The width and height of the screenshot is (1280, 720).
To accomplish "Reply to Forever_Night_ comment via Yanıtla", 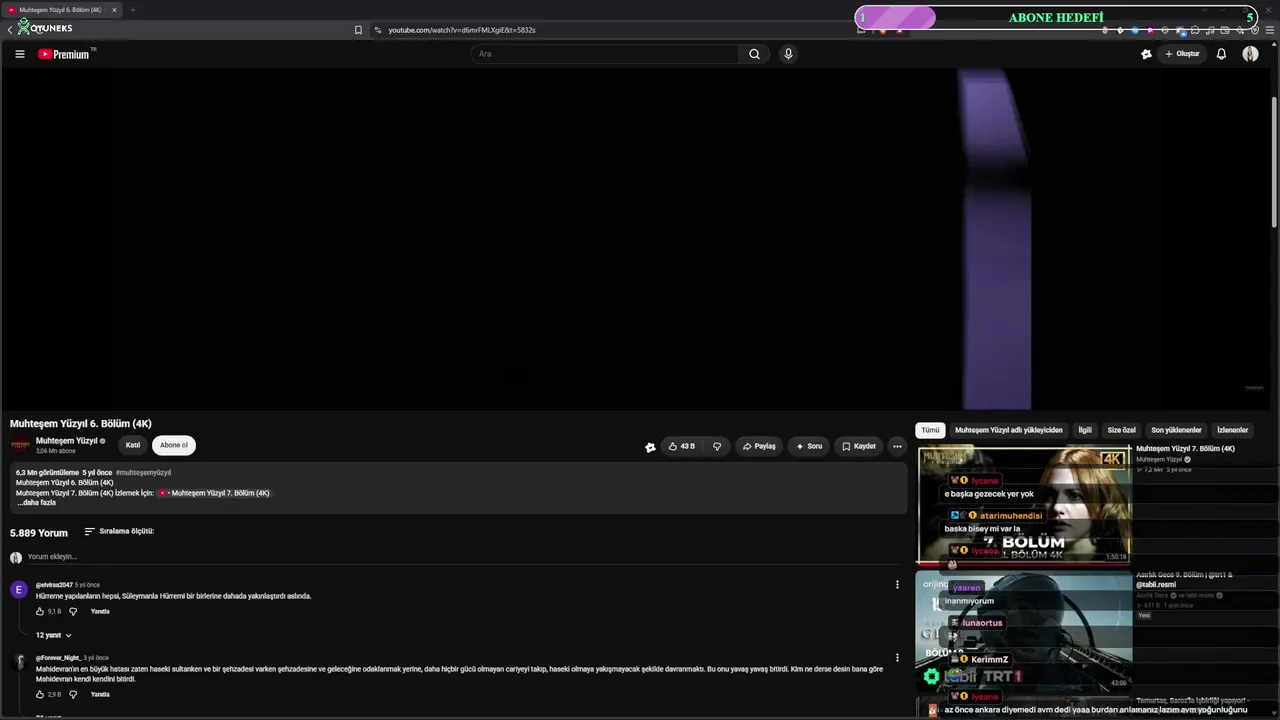I will pos(100,695).
